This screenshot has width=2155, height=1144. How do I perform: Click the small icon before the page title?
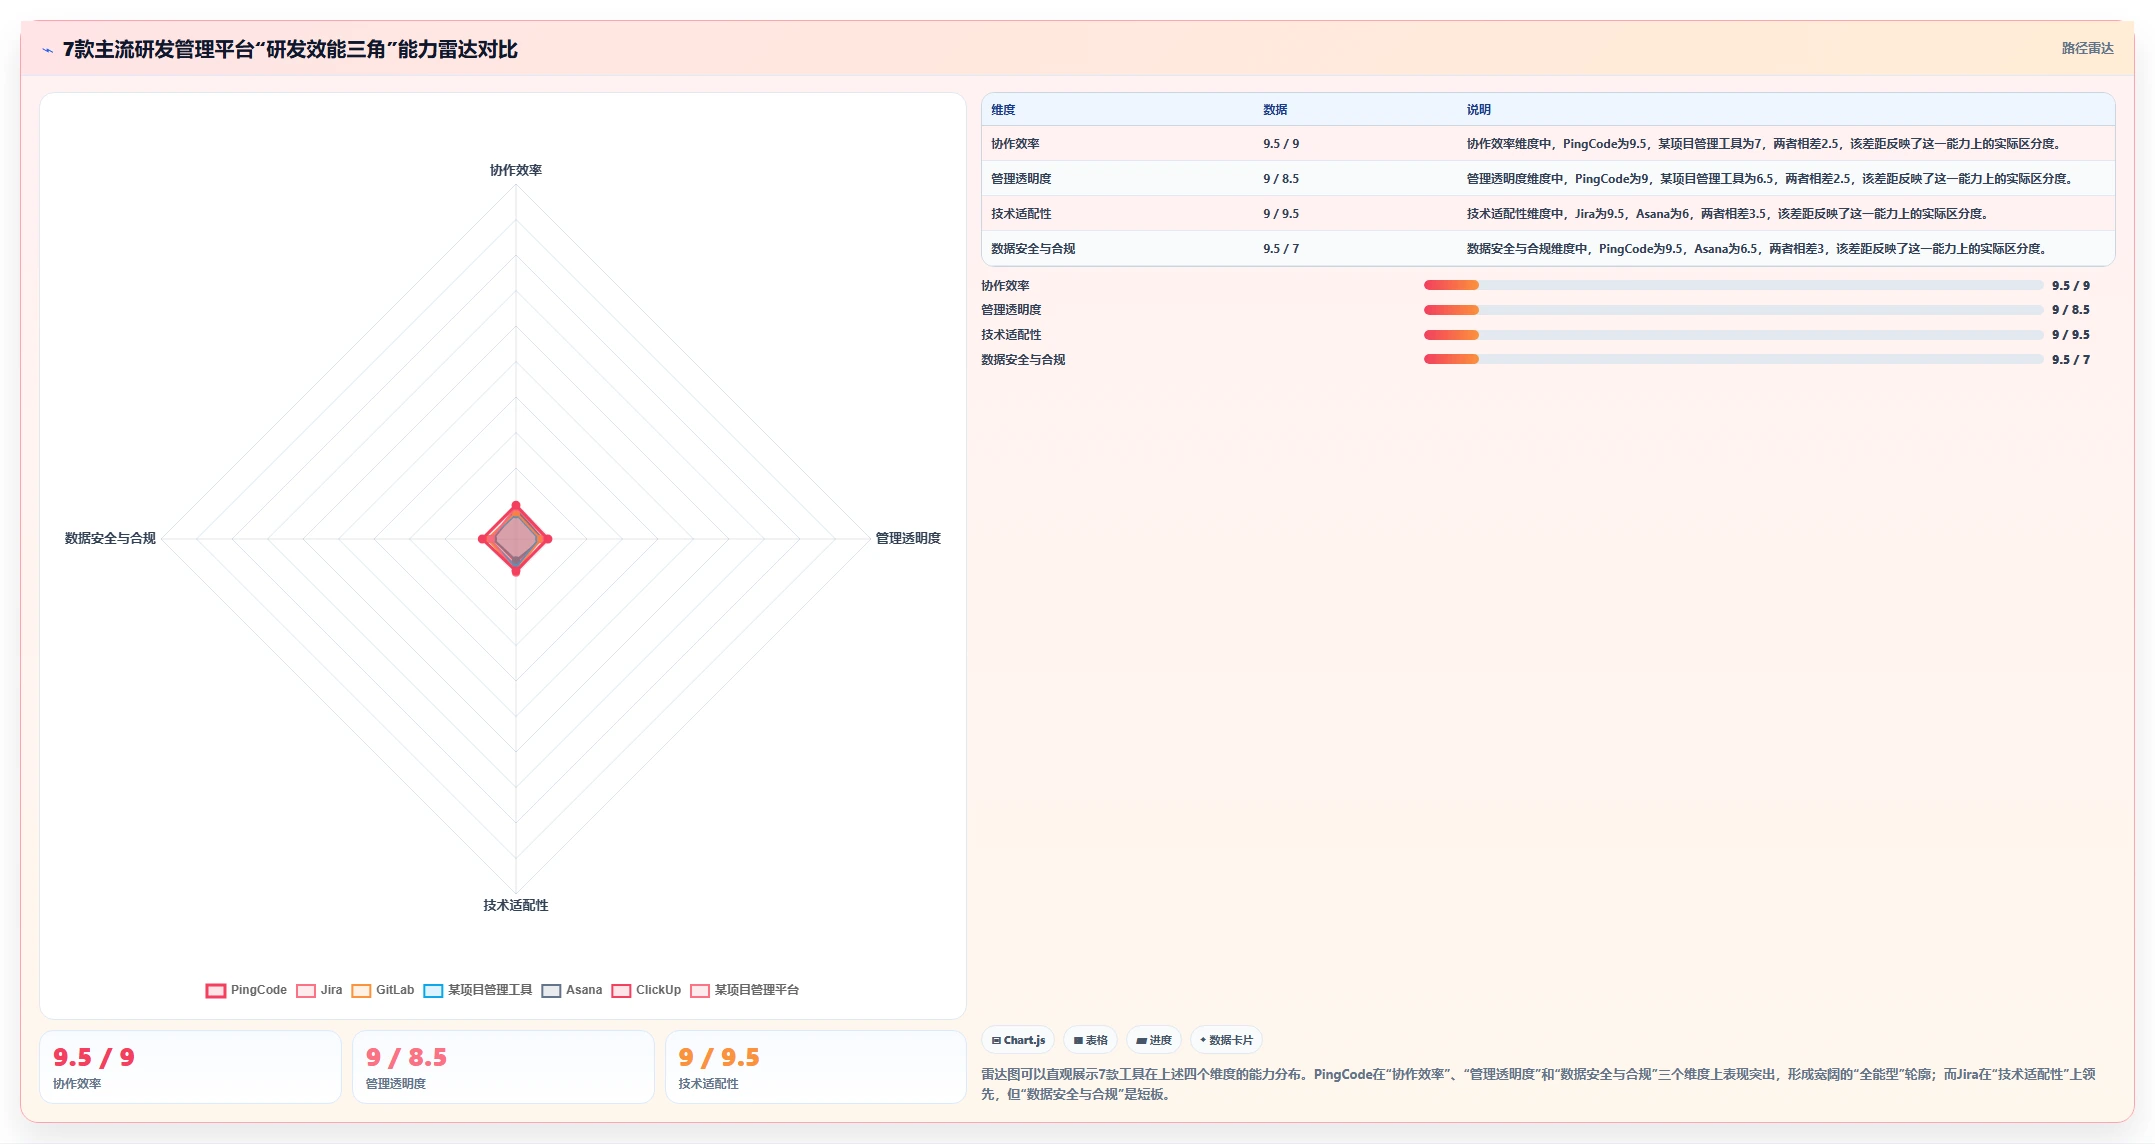pos(47,50)
